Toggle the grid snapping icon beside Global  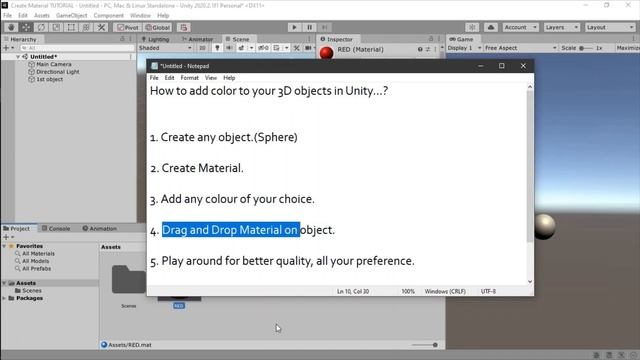click(184, 27)
